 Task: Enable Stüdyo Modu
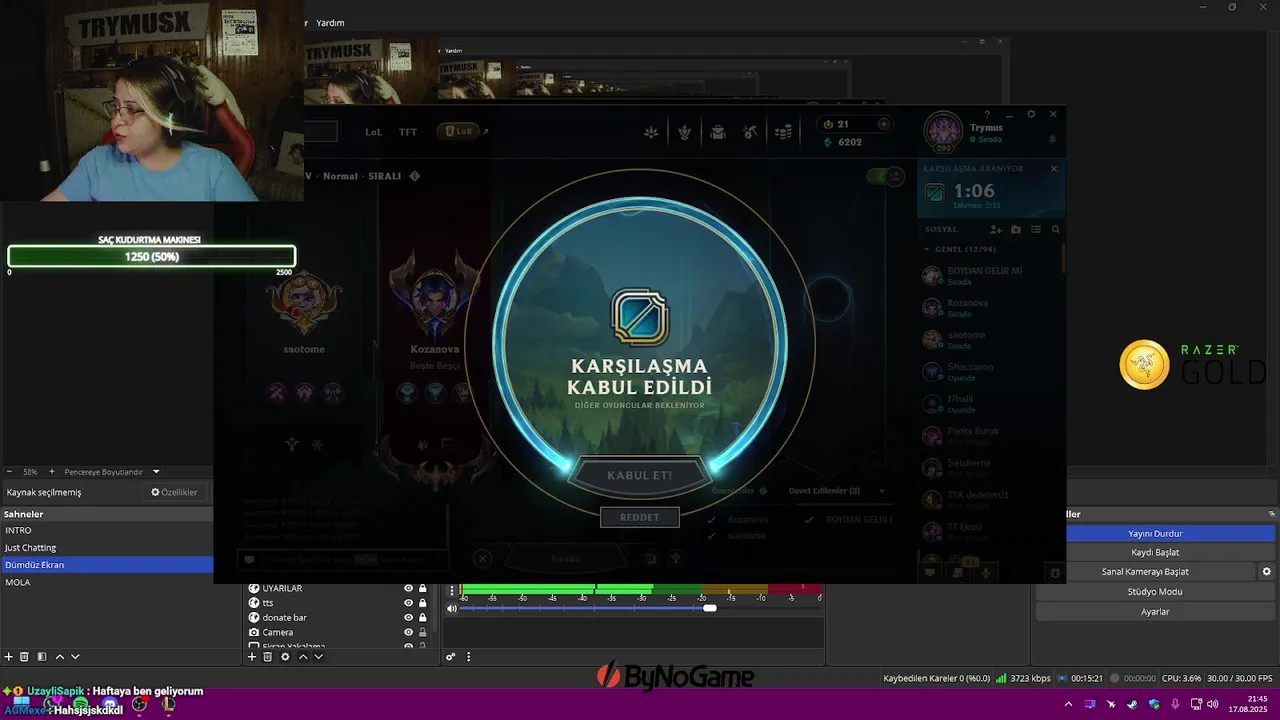[1155, 592]
